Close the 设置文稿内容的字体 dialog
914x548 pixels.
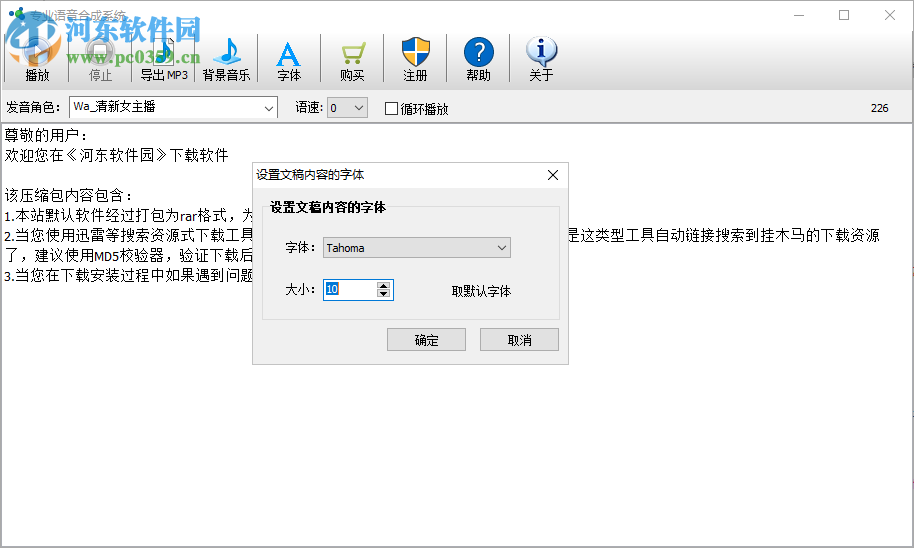(553, 175)
